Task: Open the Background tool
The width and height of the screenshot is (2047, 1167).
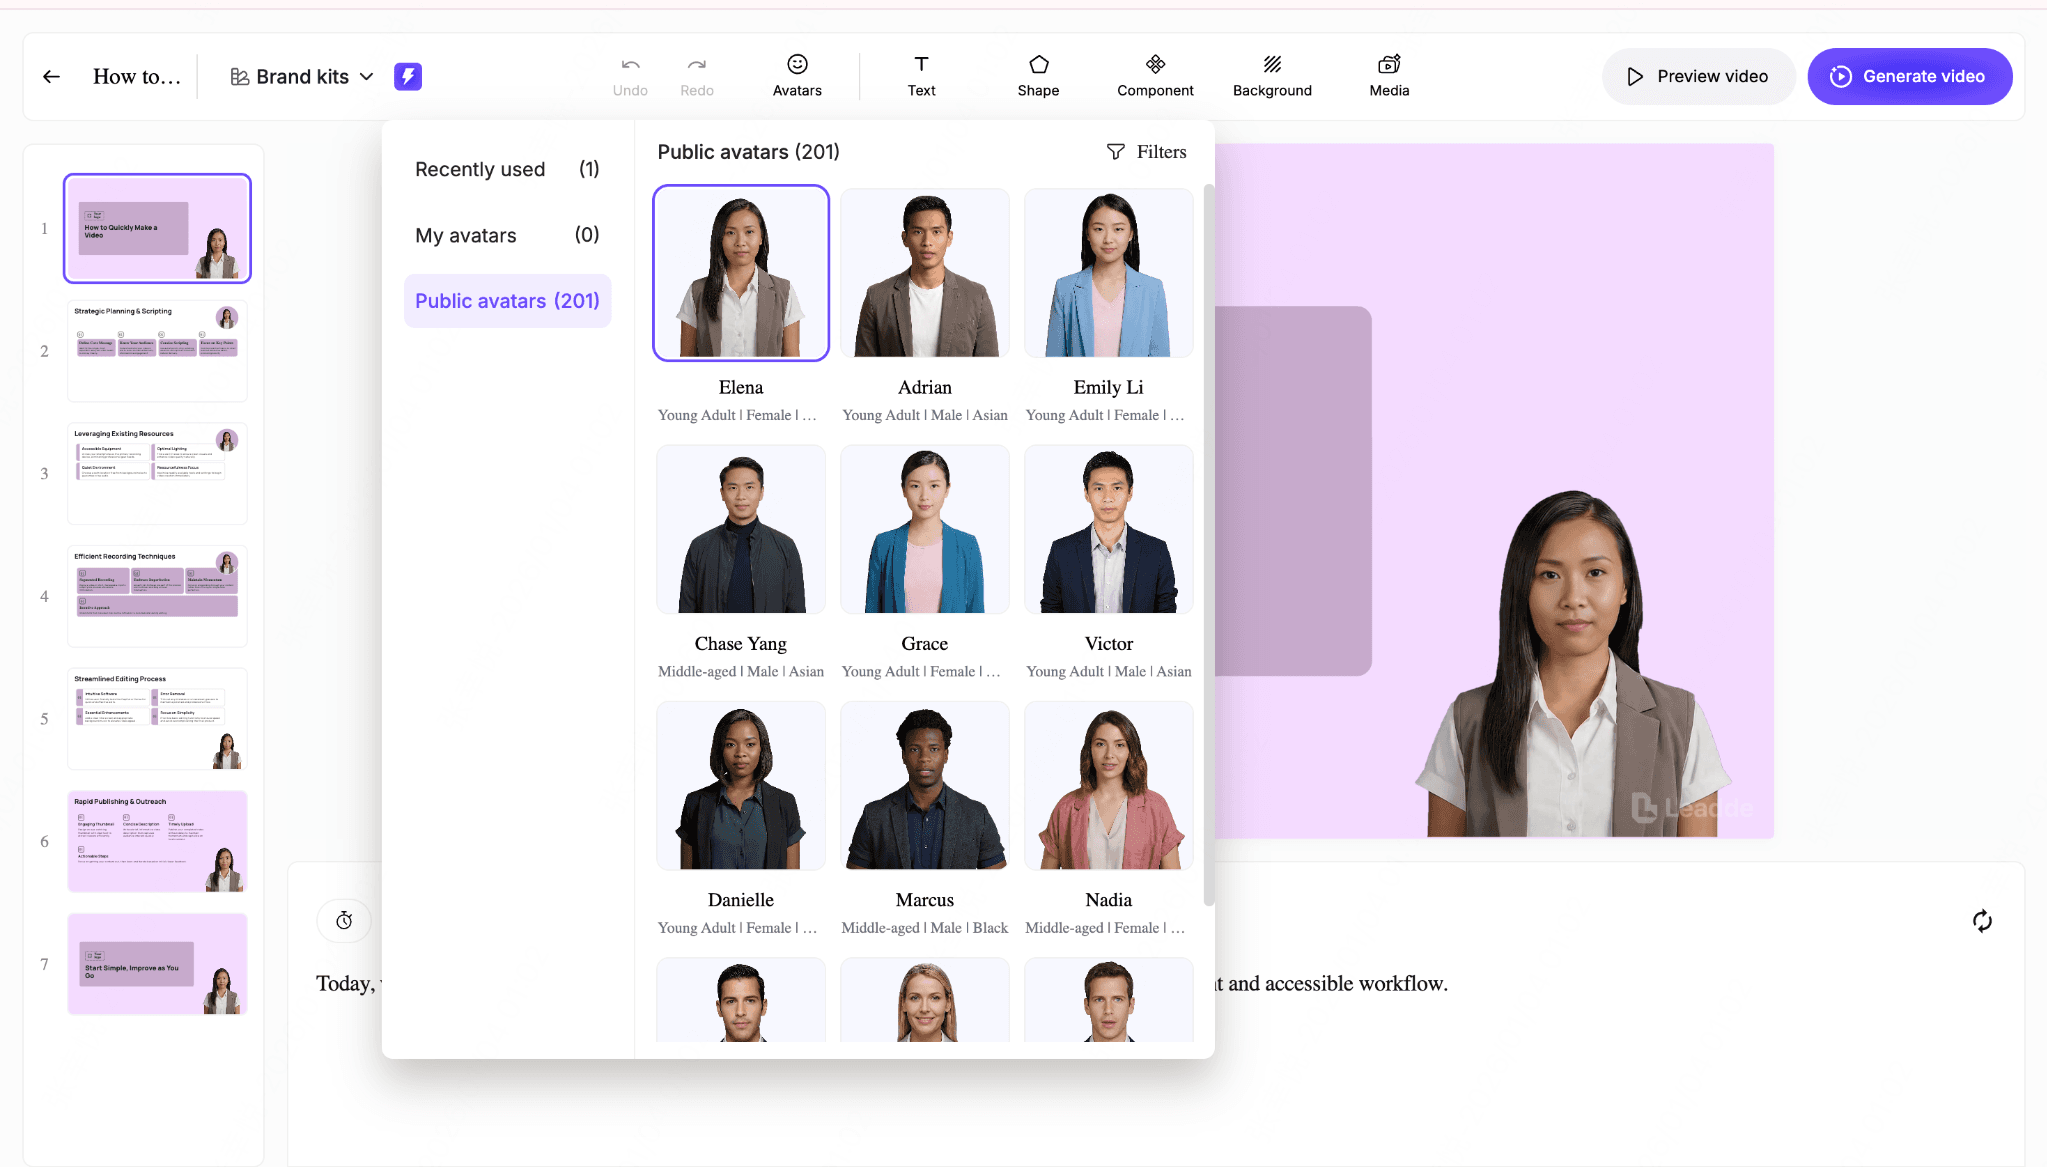Action: pos(1272,76)
